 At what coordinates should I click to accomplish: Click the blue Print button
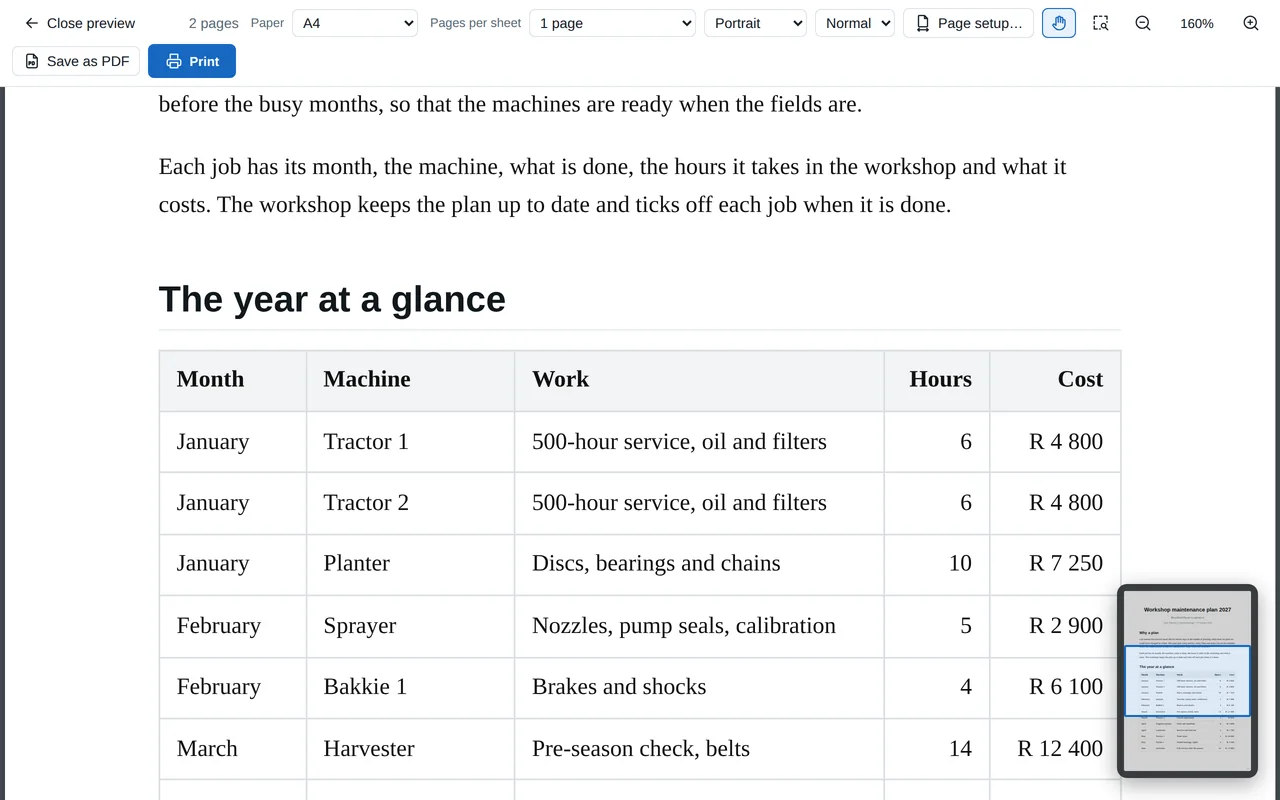coord(192,61)
